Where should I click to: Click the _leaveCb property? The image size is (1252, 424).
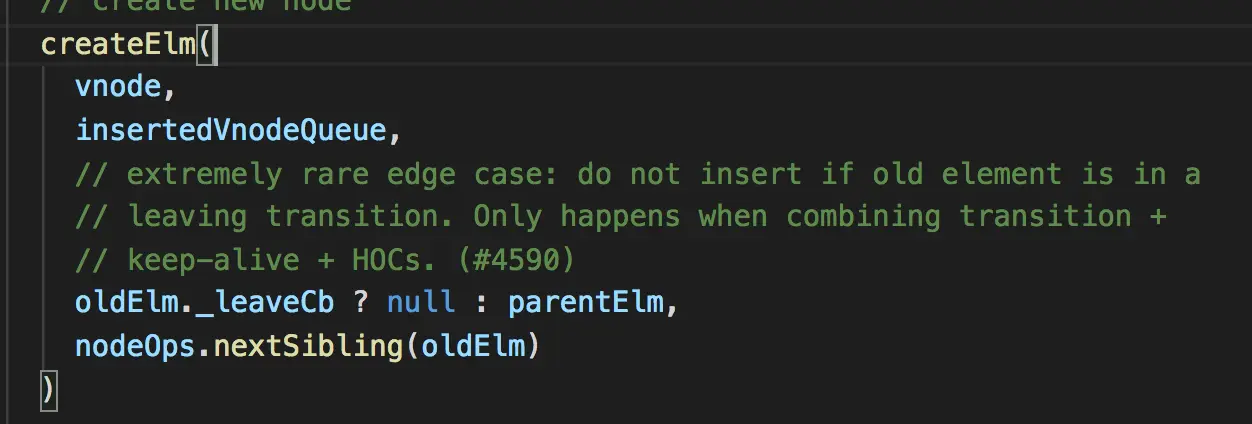(265, 303)
